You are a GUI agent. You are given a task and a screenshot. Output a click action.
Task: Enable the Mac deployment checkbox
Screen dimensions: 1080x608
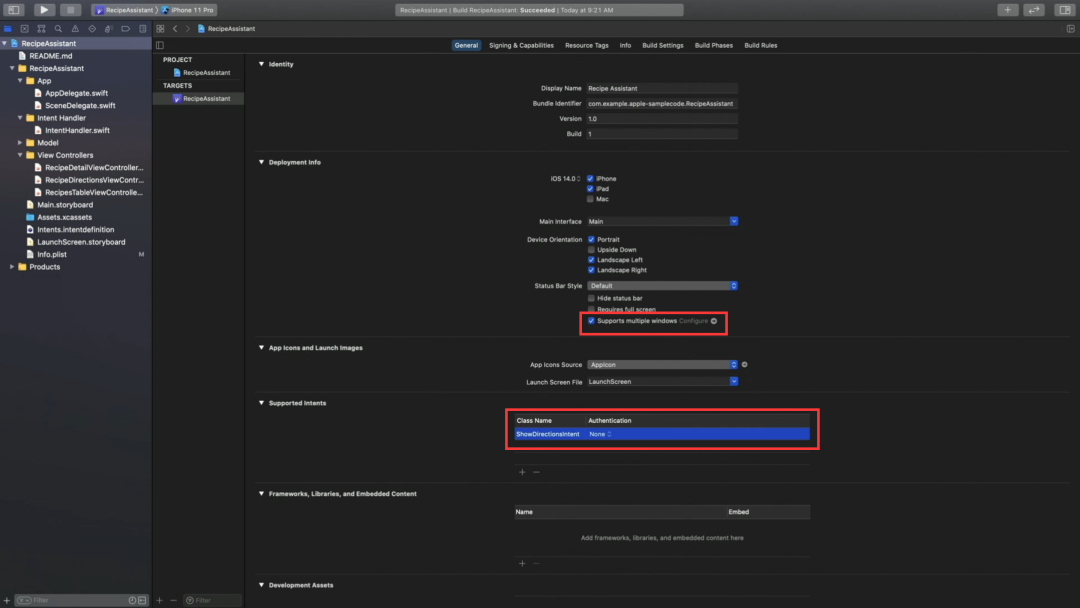(x=590, y=199)
